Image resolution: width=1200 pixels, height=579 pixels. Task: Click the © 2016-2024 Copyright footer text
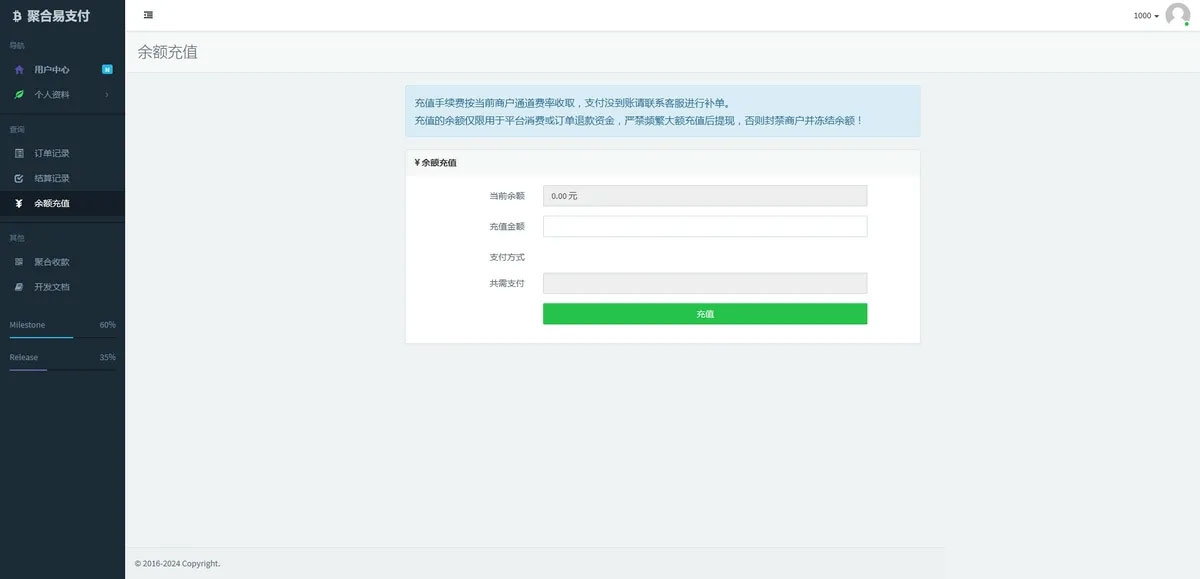click(177, 563)
